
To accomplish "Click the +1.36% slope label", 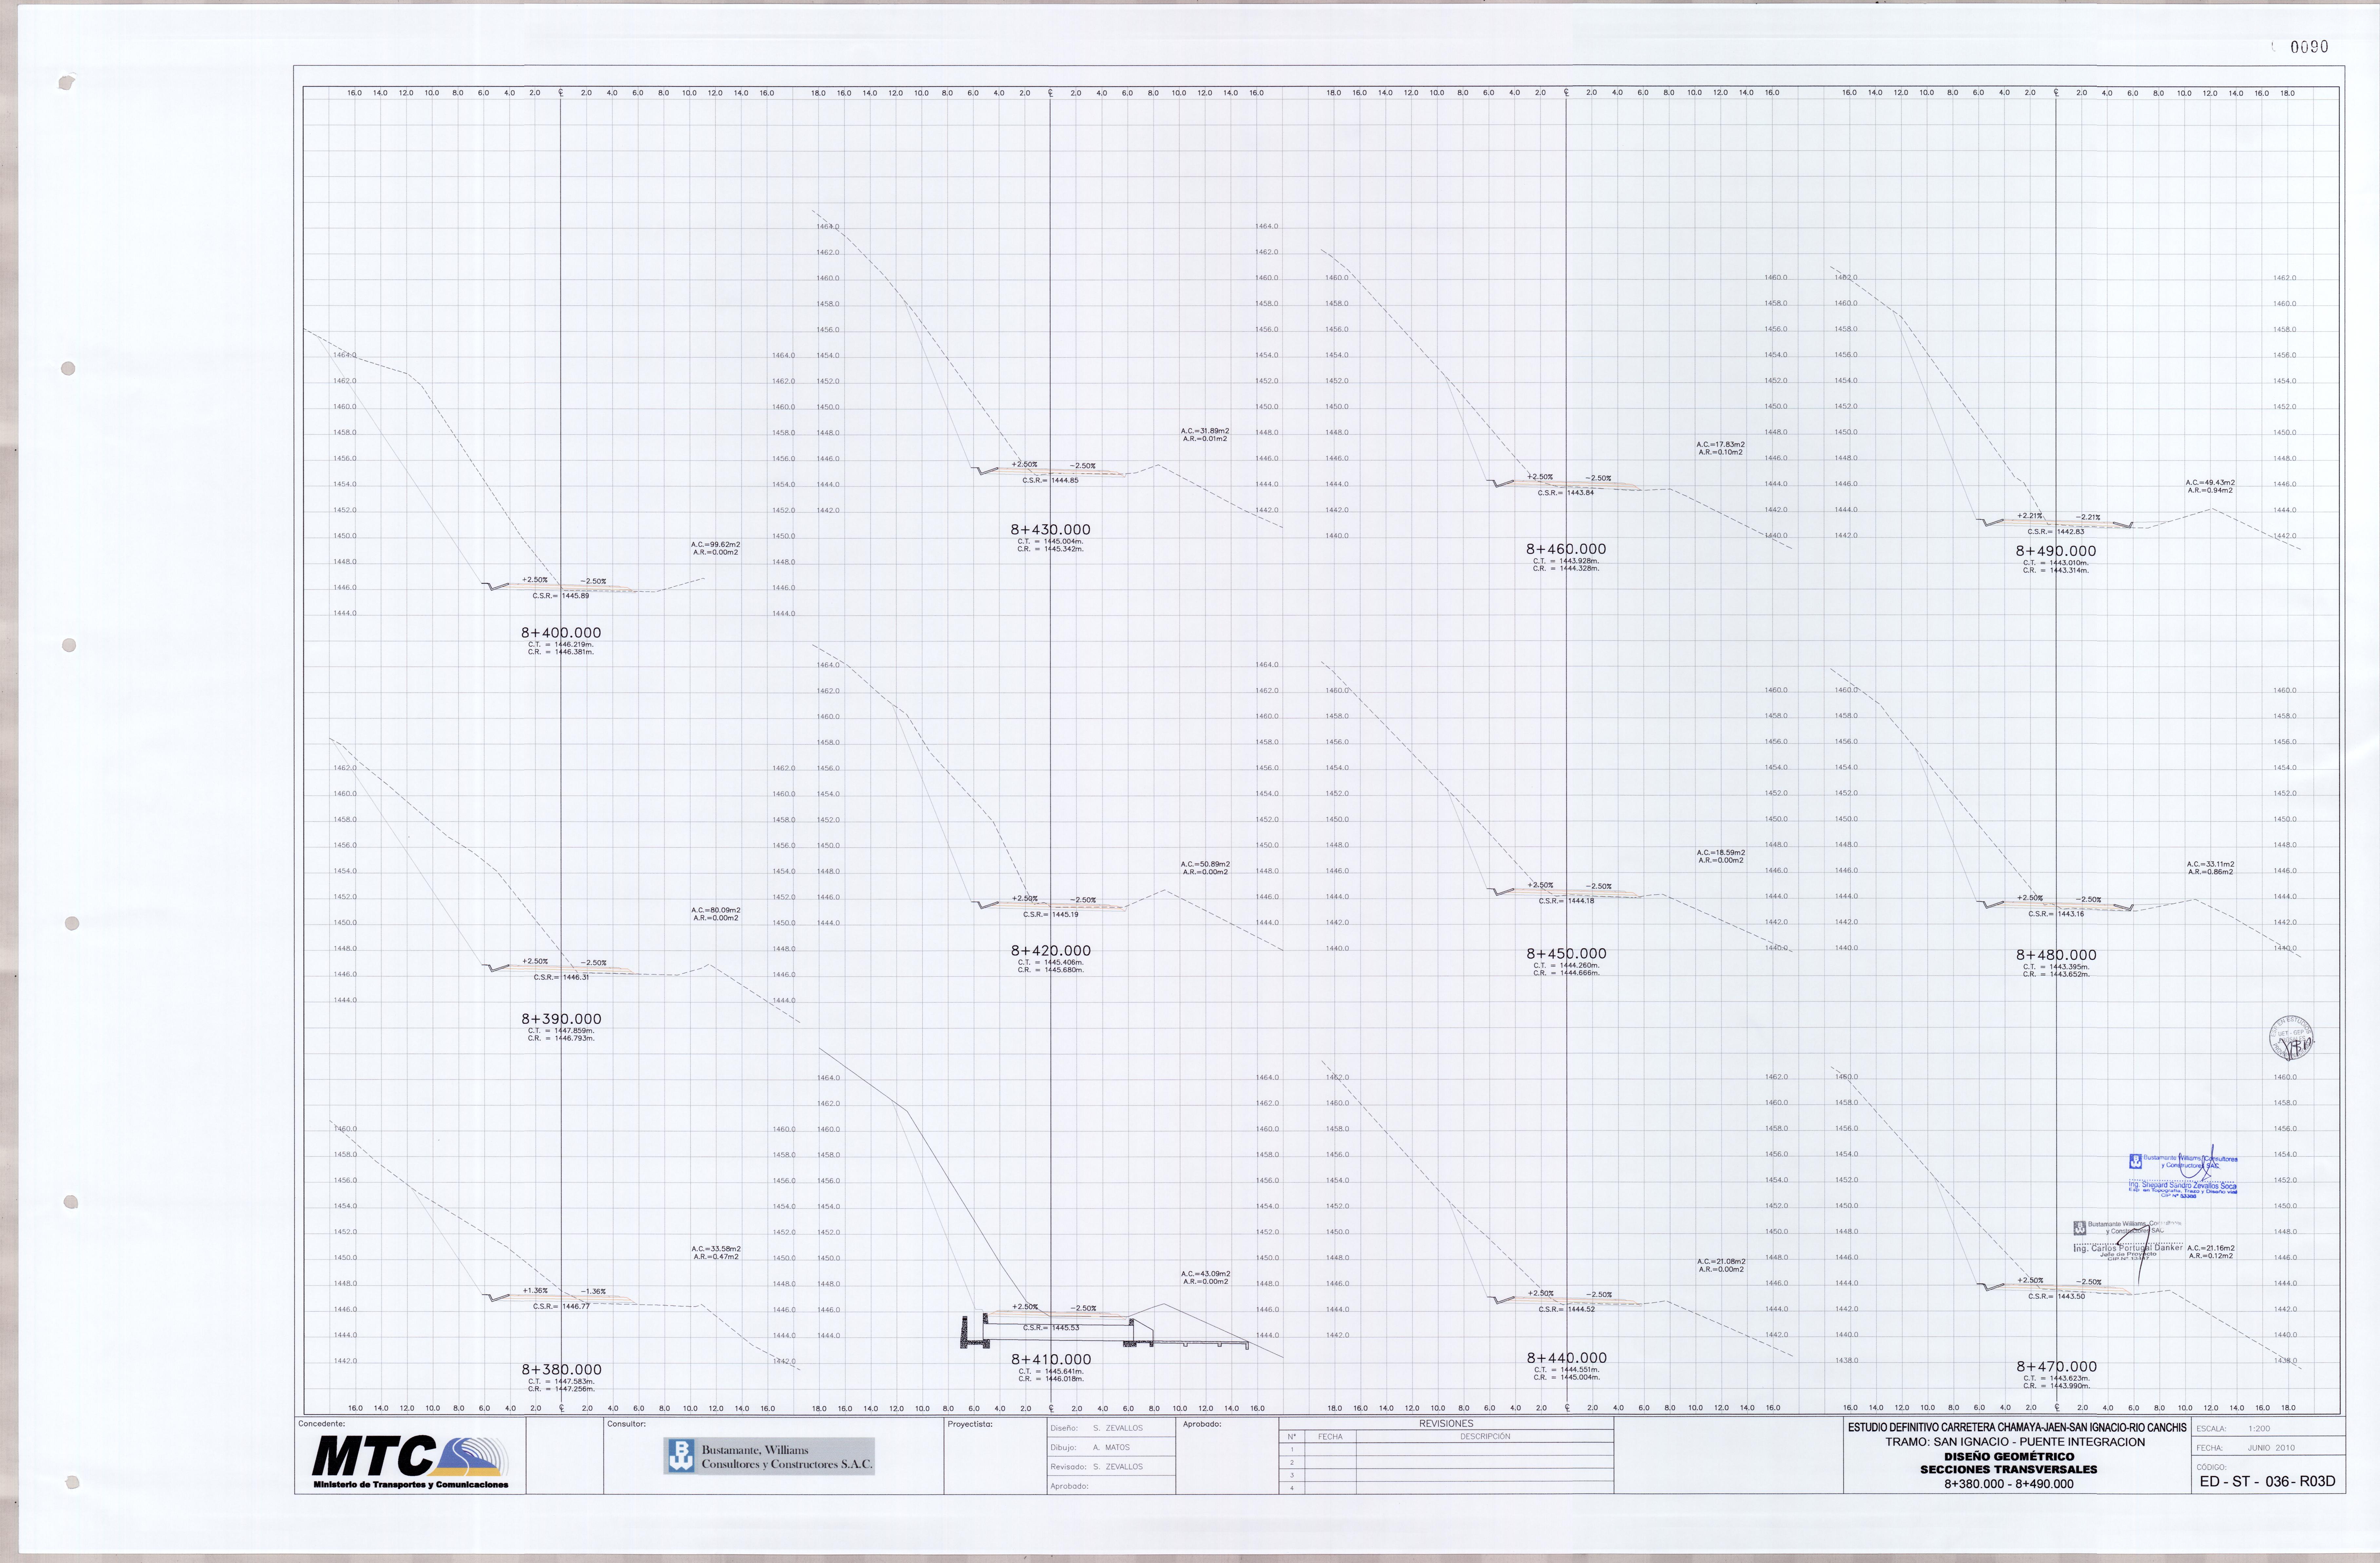I will 535,1291.
